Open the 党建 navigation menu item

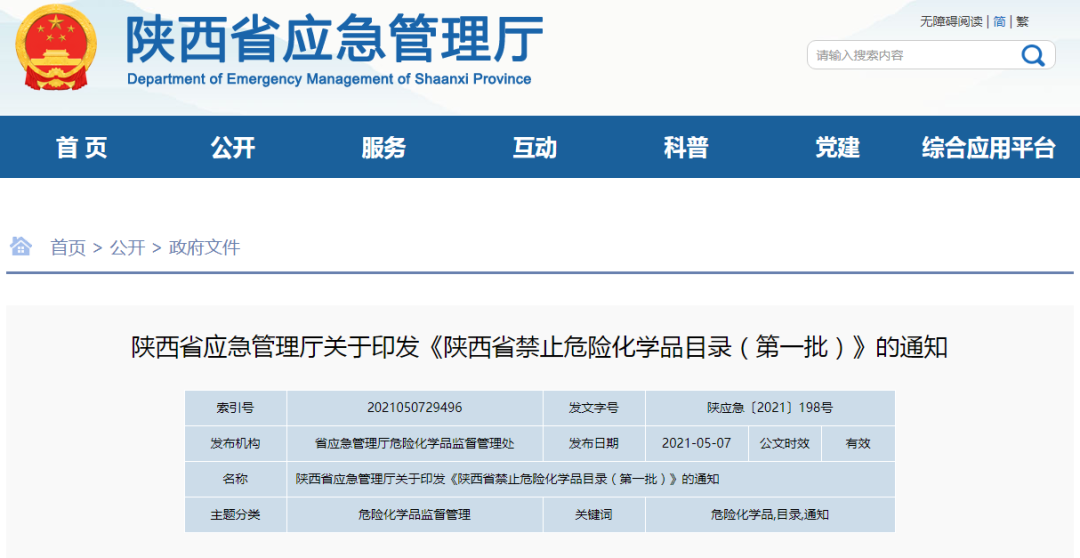coord(838,147)
